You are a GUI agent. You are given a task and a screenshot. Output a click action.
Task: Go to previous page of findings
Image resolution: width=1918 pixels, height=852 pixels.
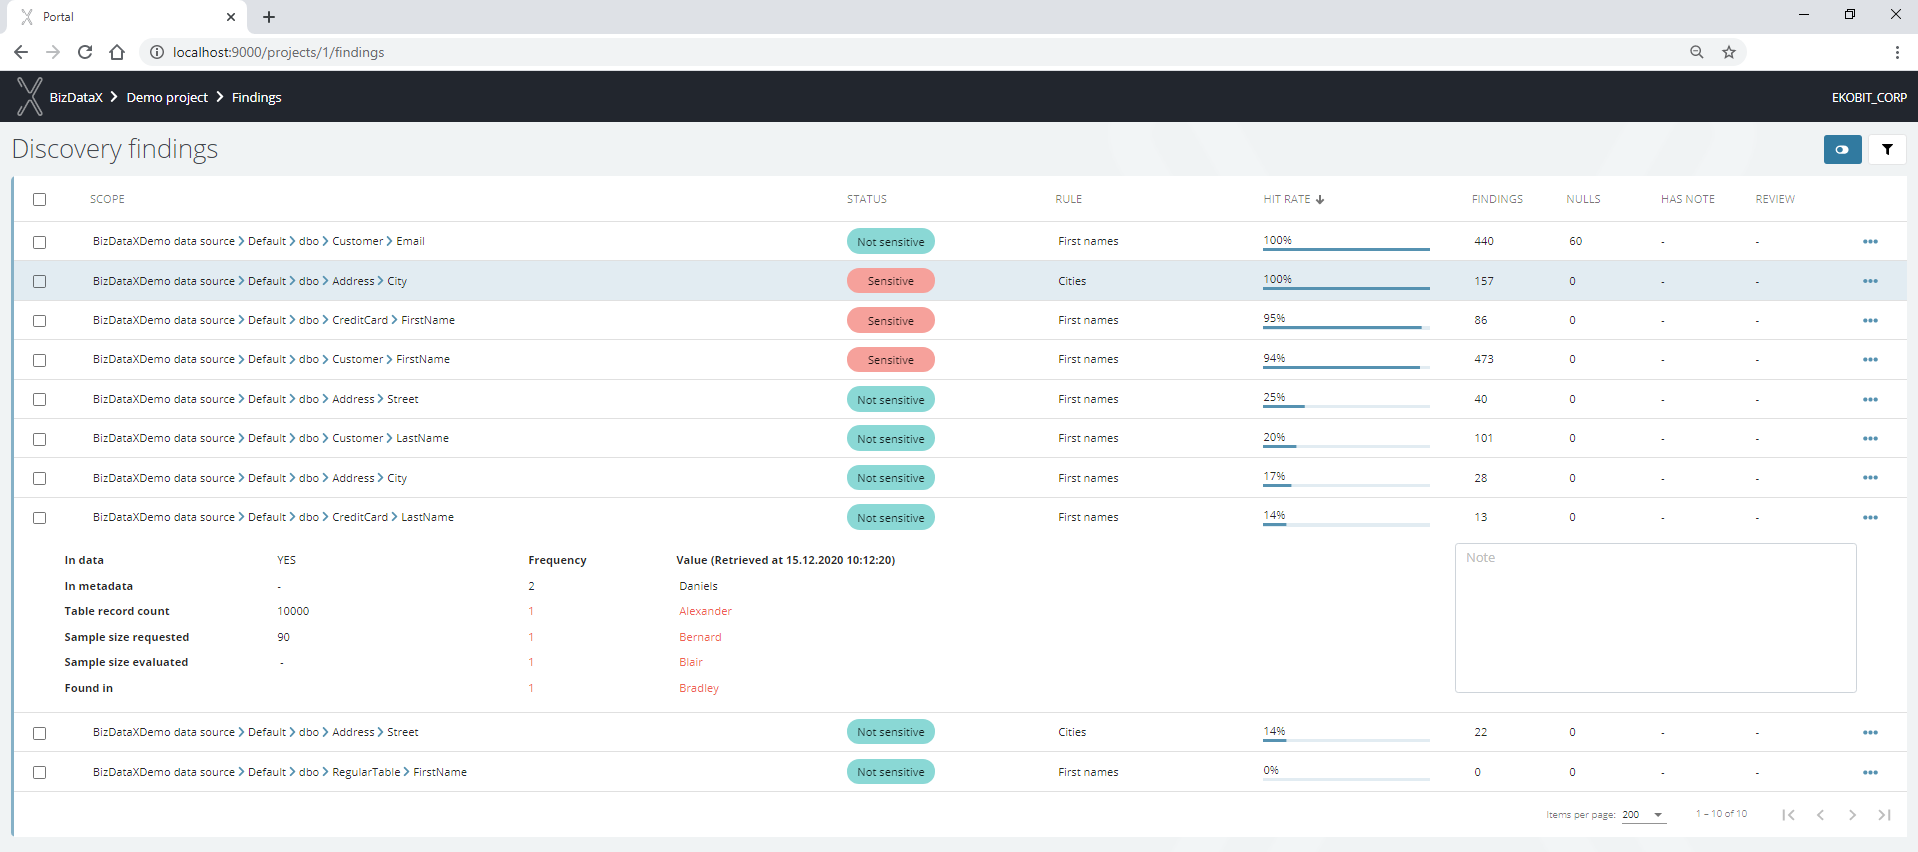pos(1820,815)
